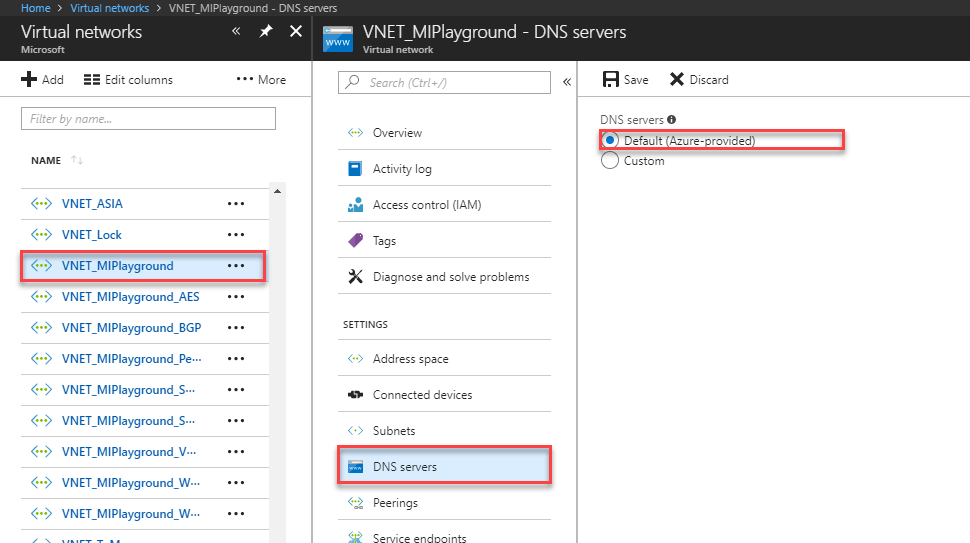Viewport: 970px width, 543px height.
Task: Go to Virtual networks breadcrumb
Action: (x=109, y=8)
